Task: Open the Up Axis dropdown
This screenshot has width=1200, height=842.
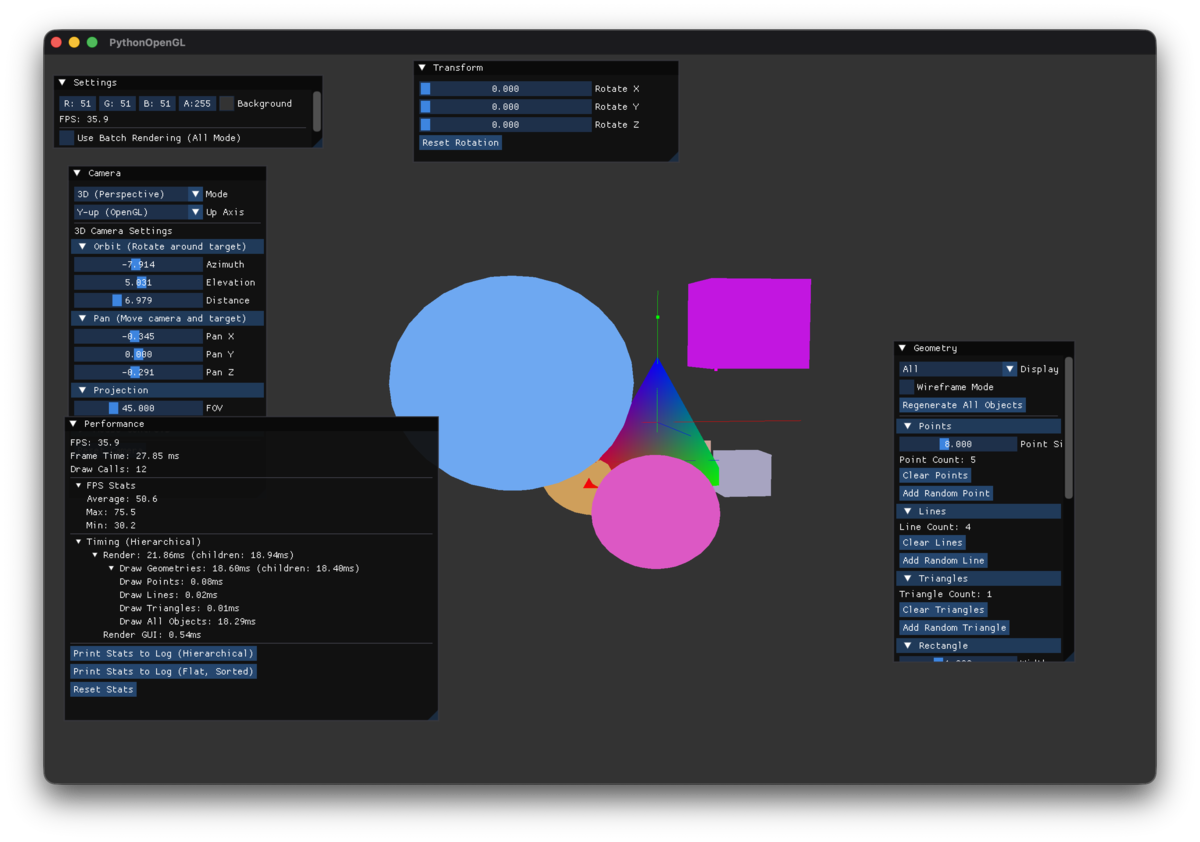Action: tap(138, 212)
